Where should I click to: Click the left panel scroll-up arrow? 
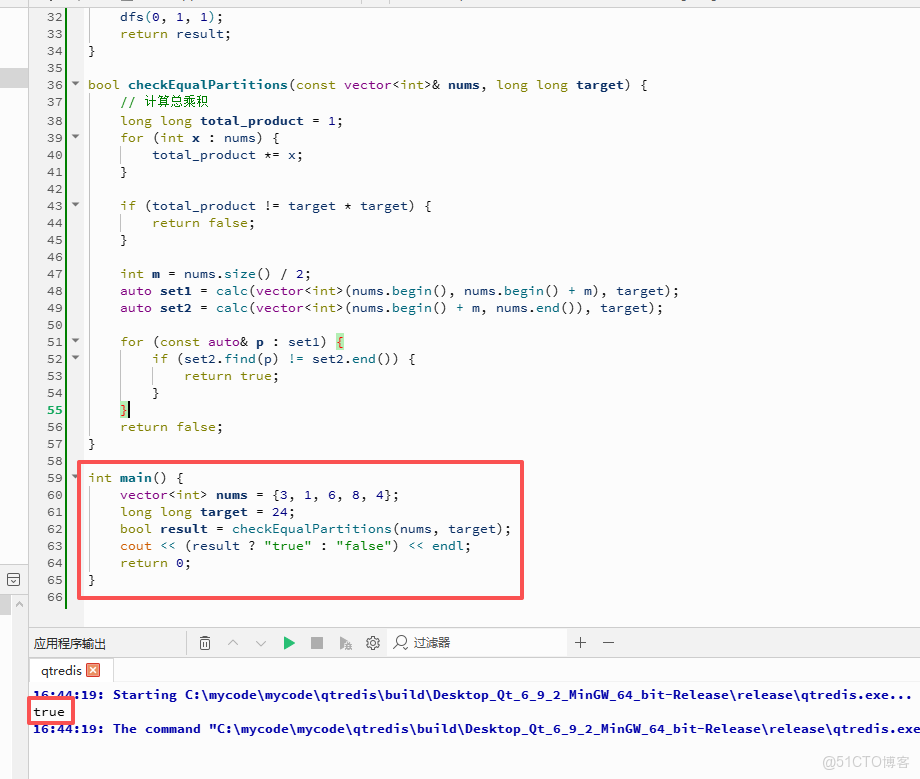point(19,604)
